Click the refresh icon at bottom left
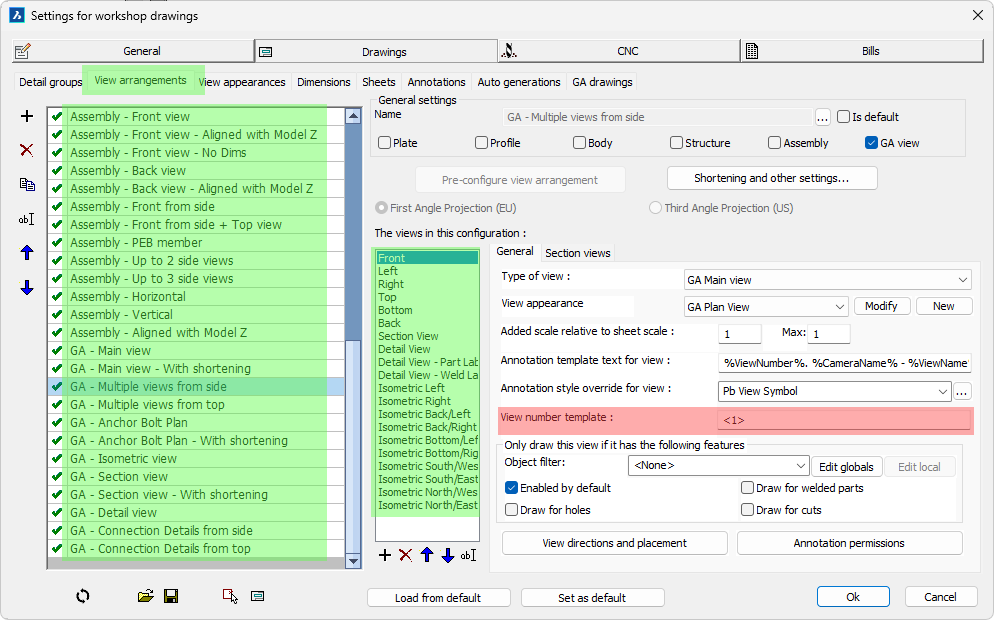This screenshot has height=620, width=994. pyautogui.click(x=83, y=596)
